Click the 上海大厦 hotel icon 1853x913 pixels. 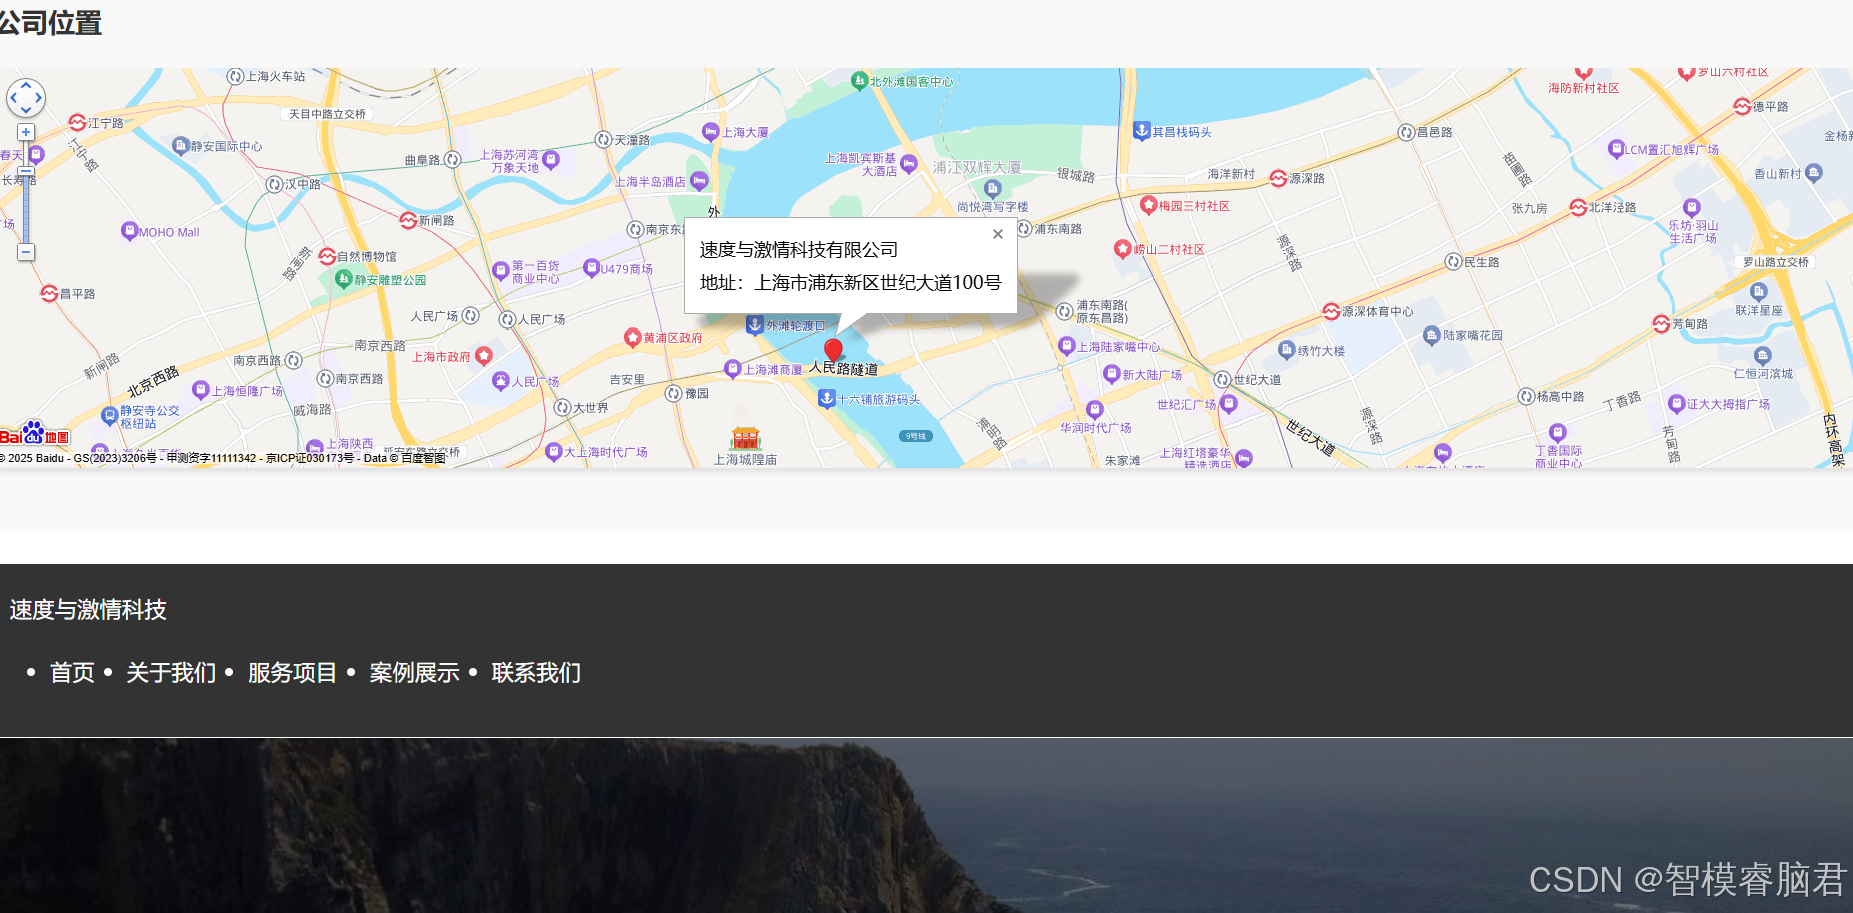[710, 131]
